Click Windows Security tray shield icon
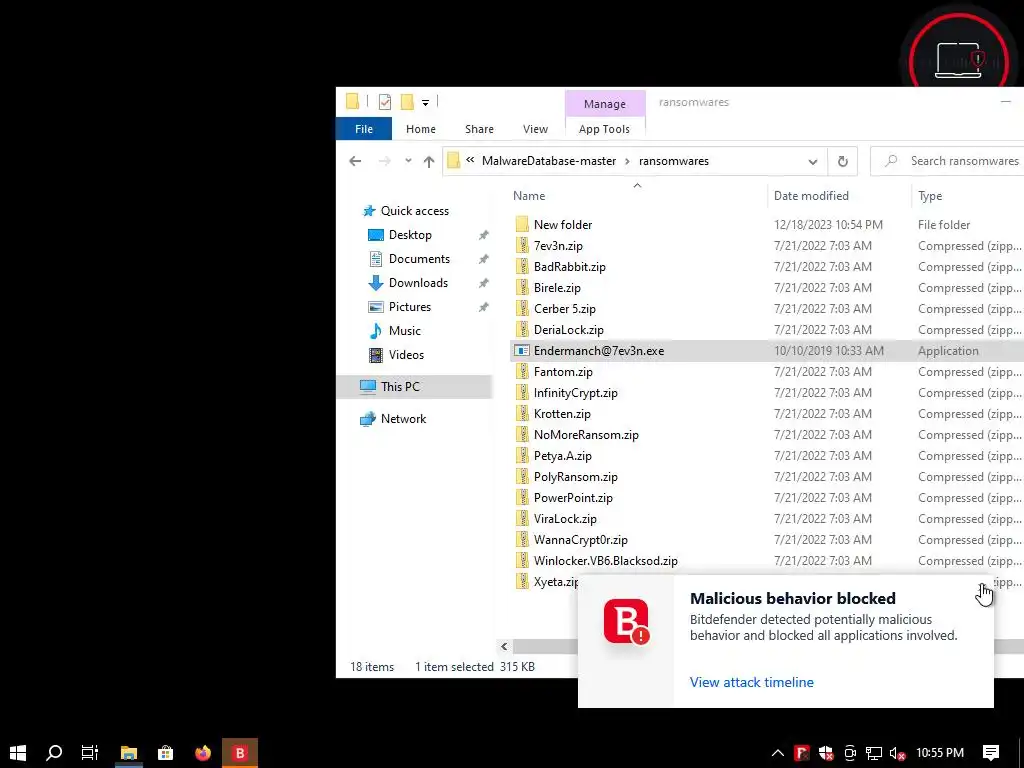Screen dimensions: 1024x768 point(826,754)
